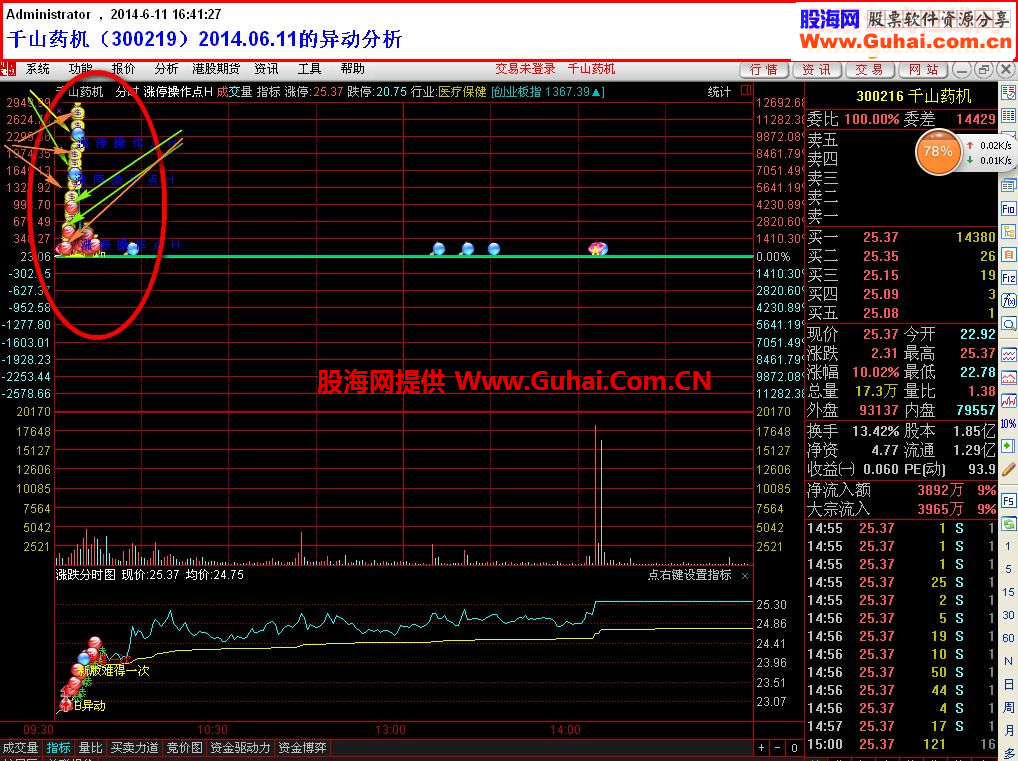1018x761 pixels.
Task: Click the FS time-share icon in sidebar
Action: (x=1008, y=501)
